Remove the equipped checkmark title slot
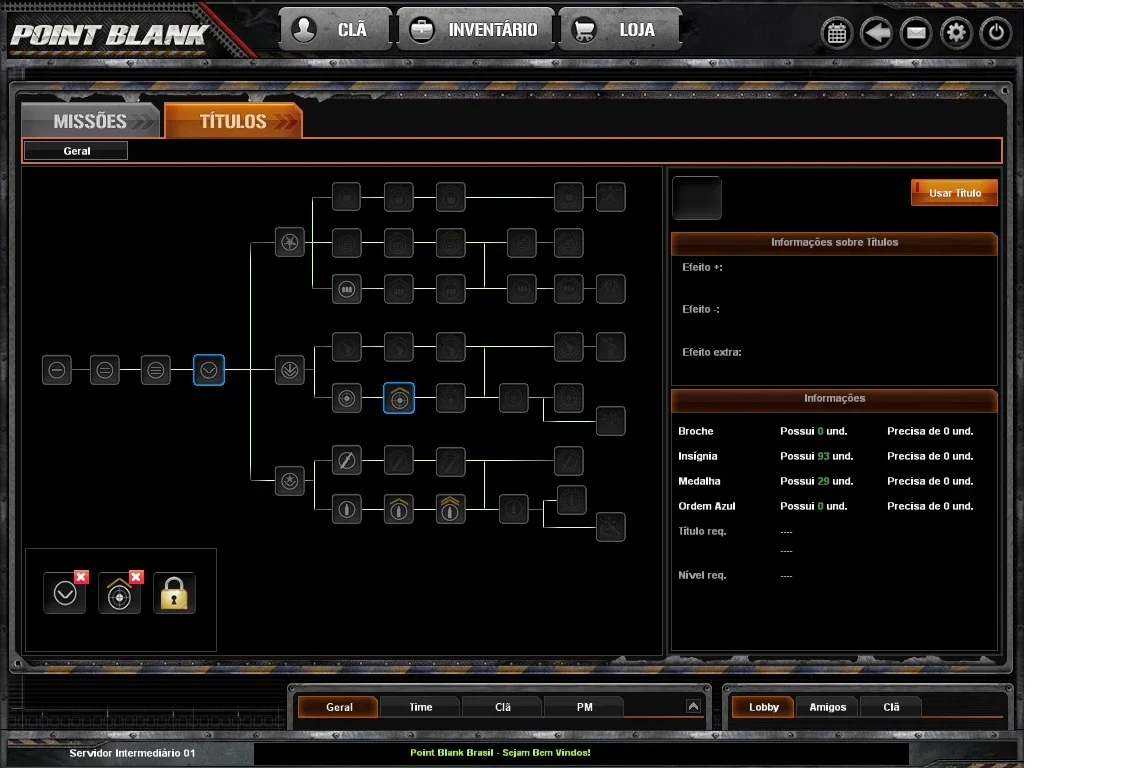1147x768 pixels. pos(81,577)
